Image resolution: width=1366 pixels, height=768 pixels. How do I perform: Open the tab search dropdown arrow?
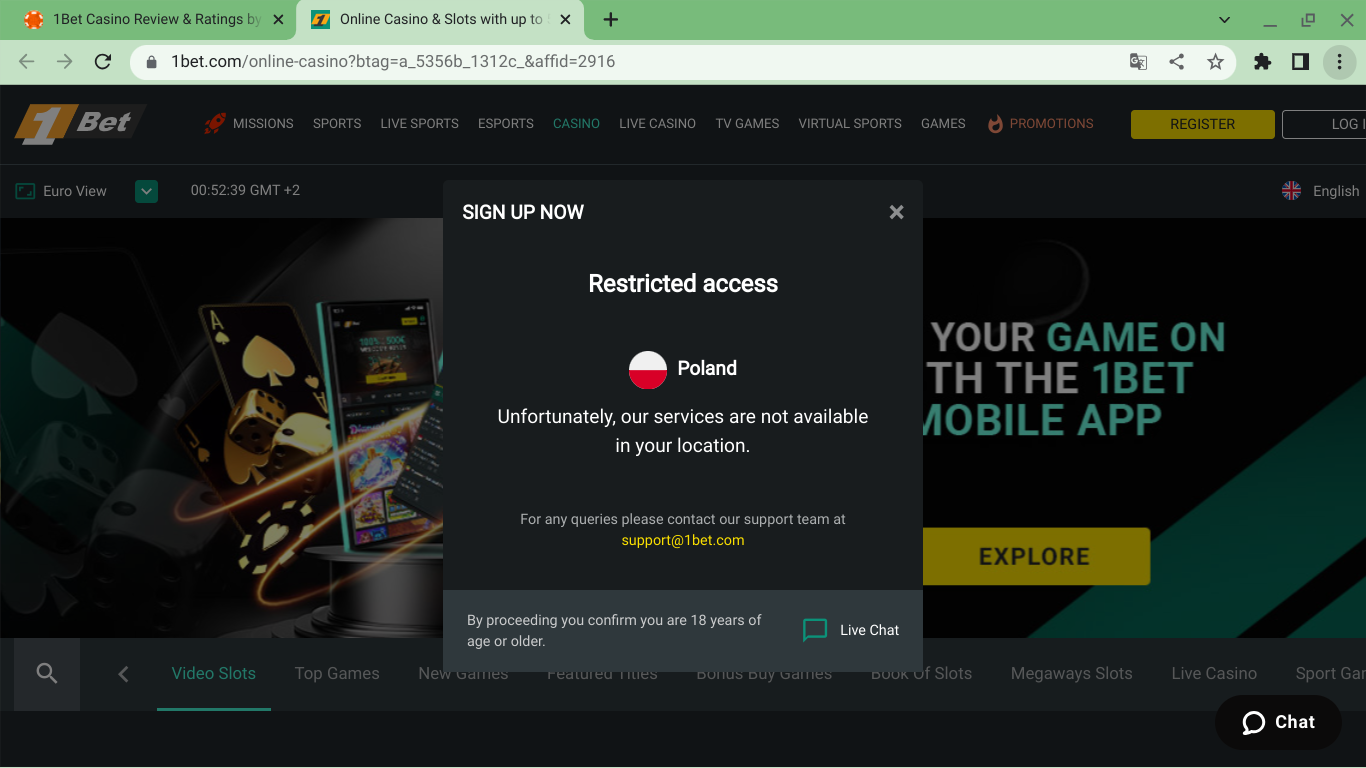click(1225, 20)
